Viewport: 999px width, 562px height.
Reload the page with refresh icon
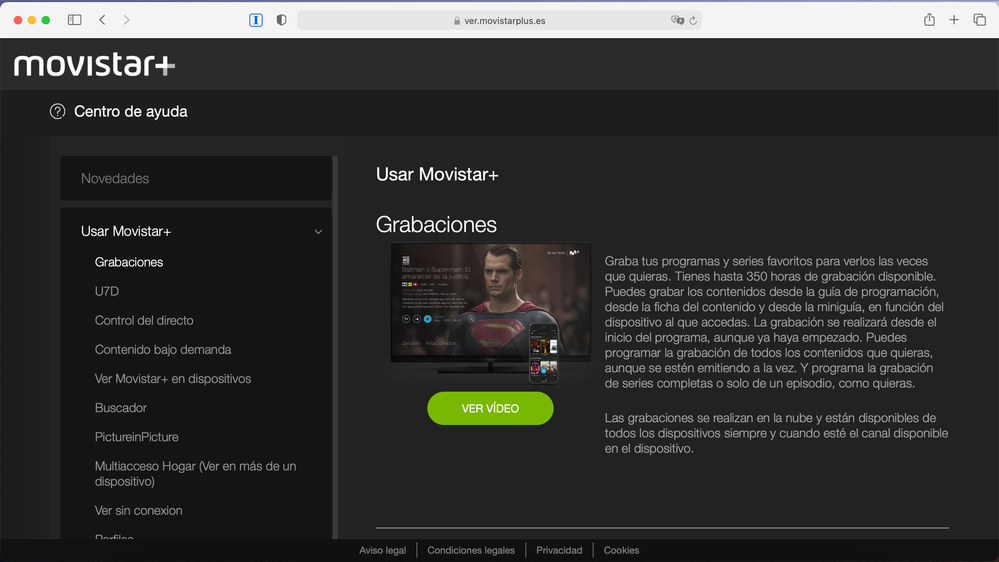(x=693, y=20)
